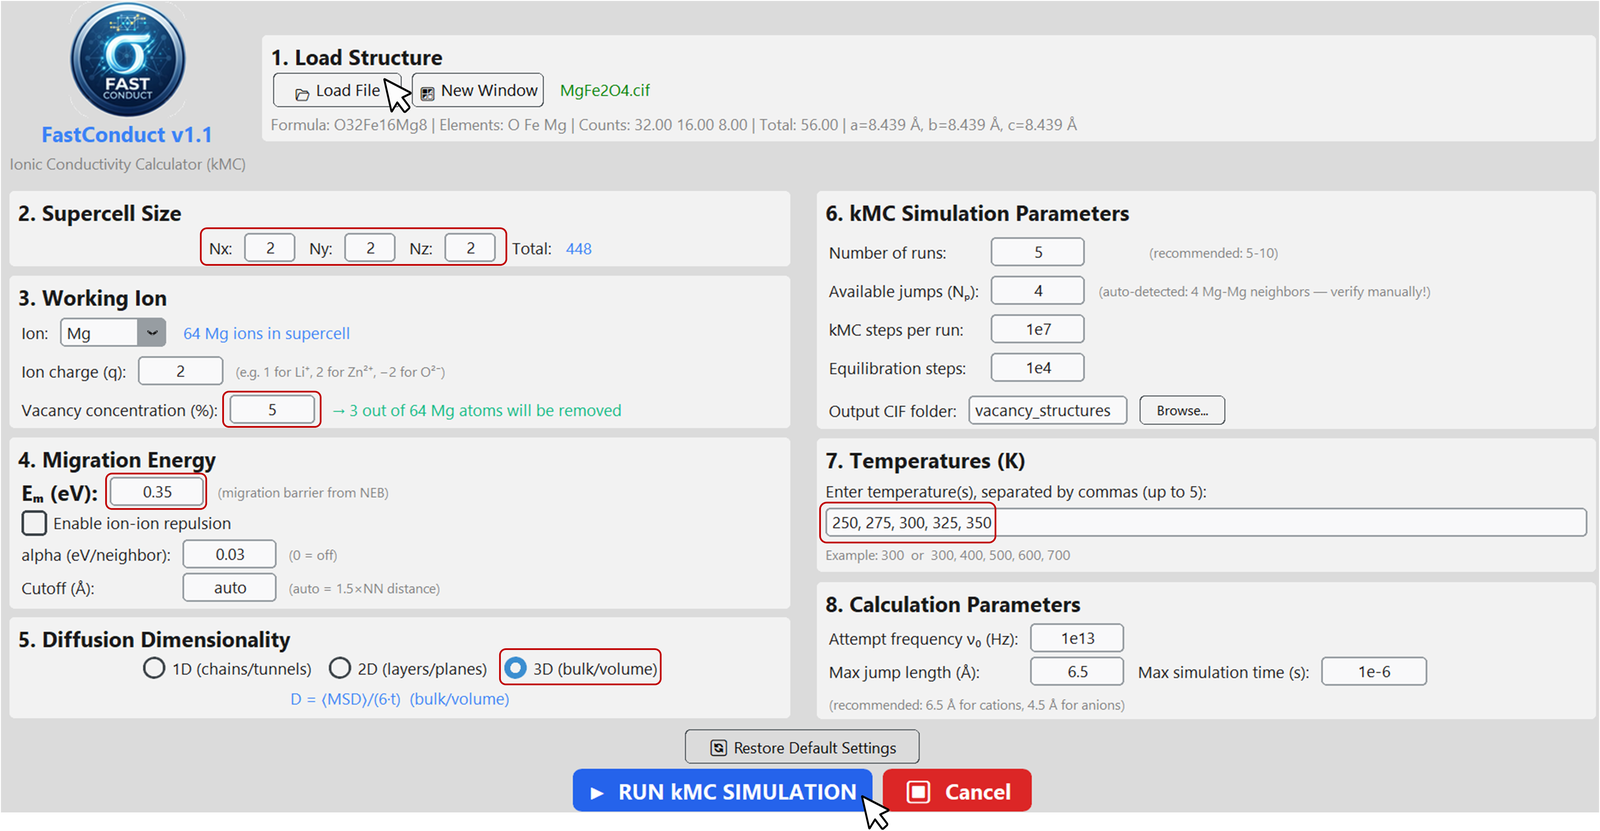Click the Available jumps field
Image resolution: width=1600 pixels, height=831 pixels.
[1038, 290]
